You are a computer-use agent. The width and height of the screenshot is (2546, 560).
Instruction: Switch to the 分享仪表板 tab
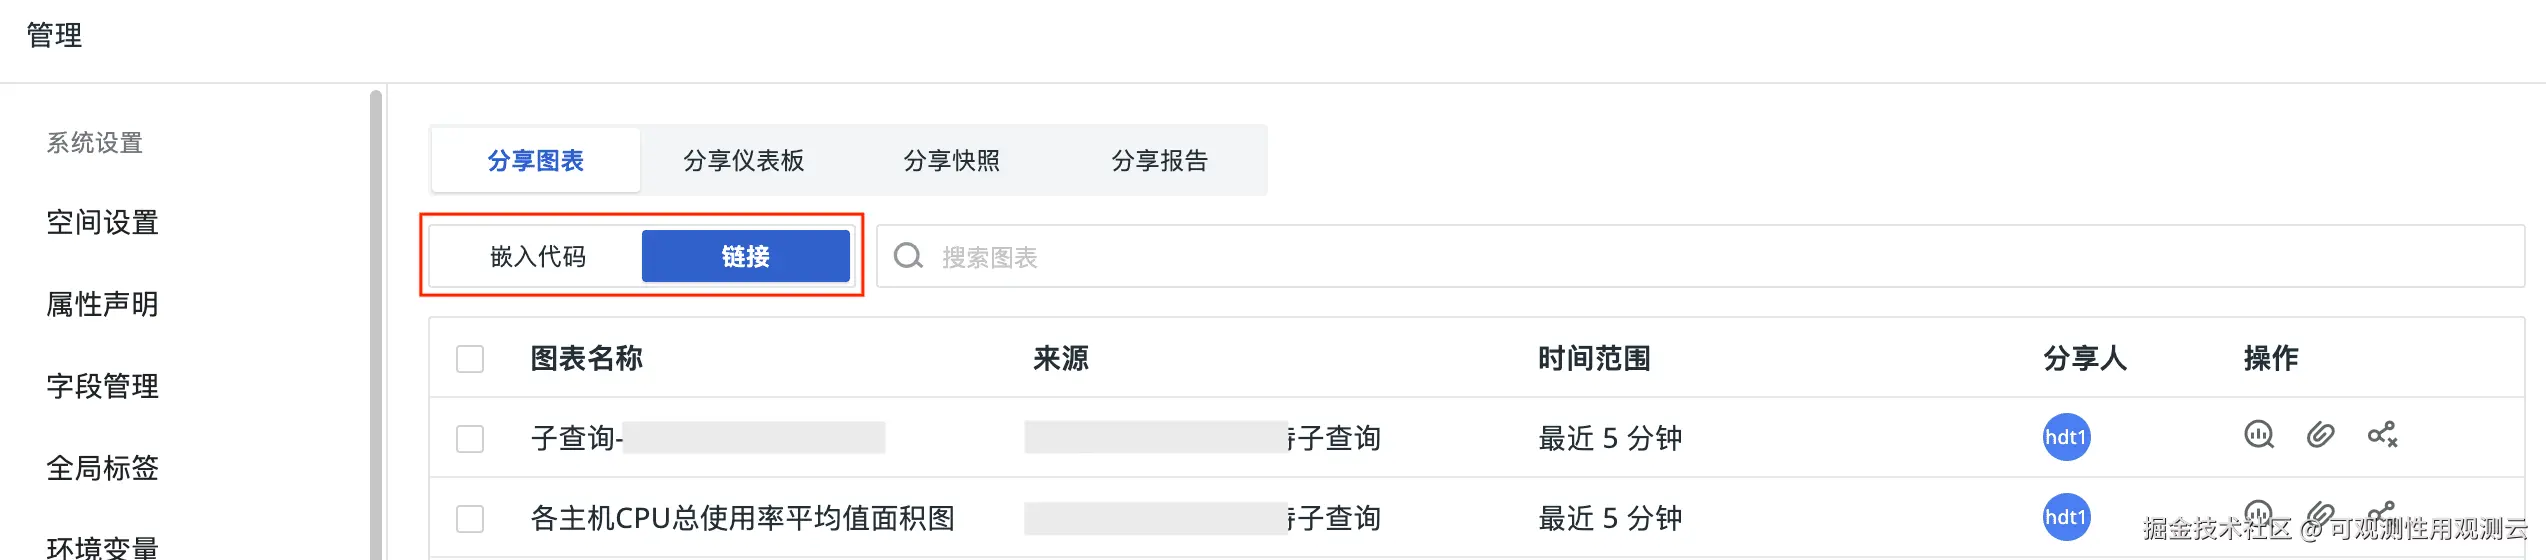743,160
